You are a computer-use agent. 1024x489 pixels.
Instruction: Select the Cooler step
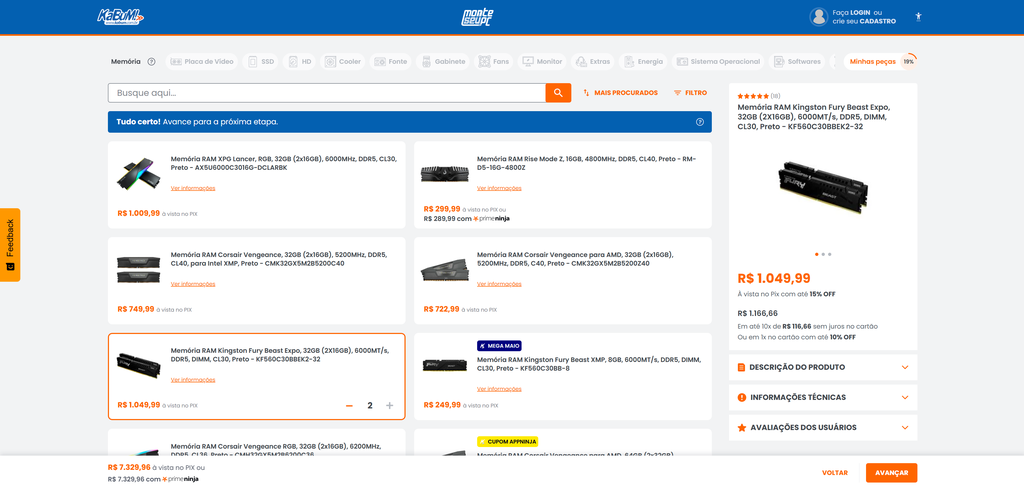[343, 61]
